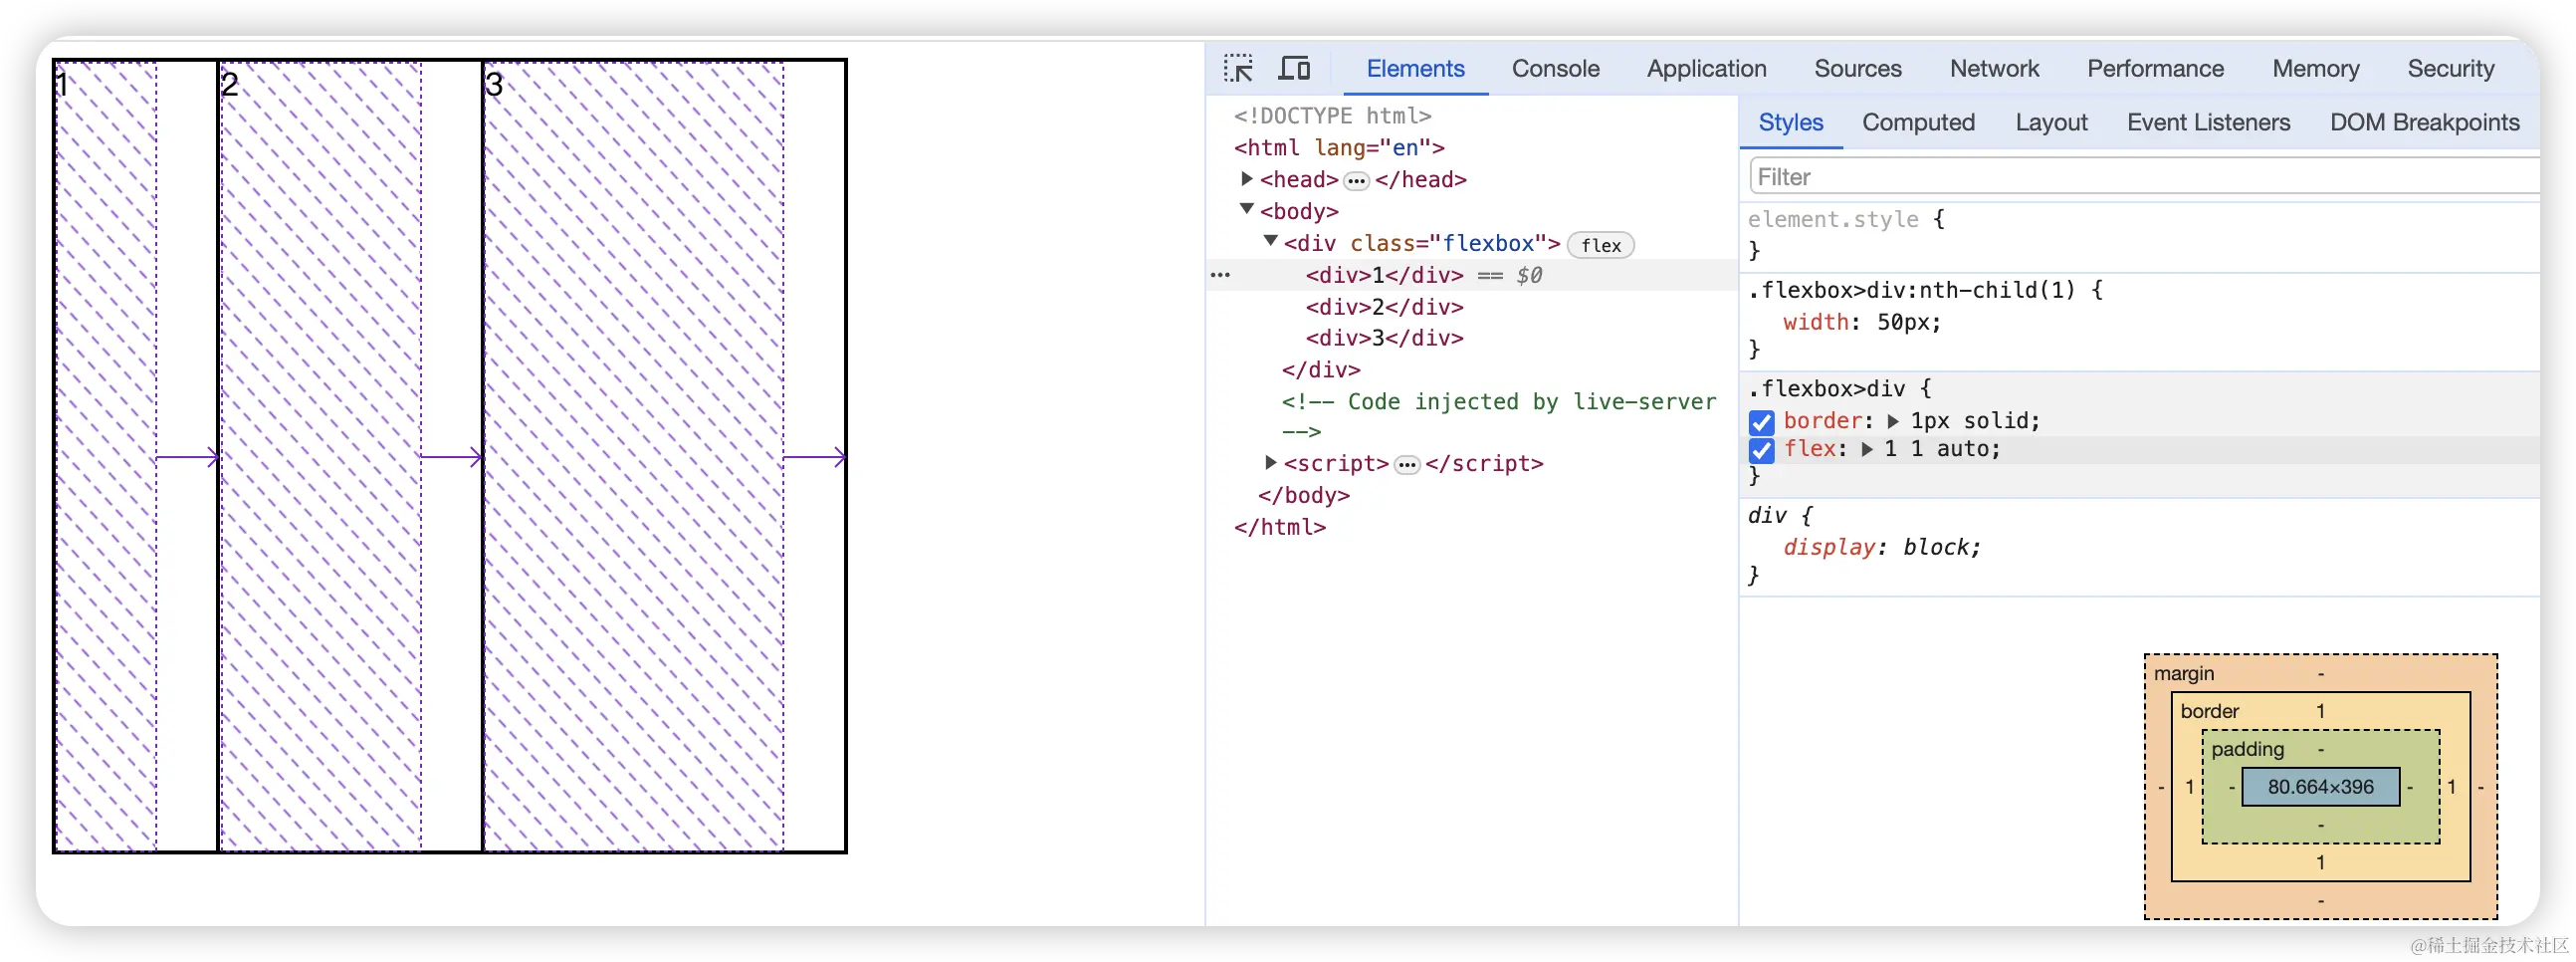The width and height of the screenshot is (2576, 962).
Task: Open the ellipsis menu beside selected div row
Action: tap(1220, 275)
